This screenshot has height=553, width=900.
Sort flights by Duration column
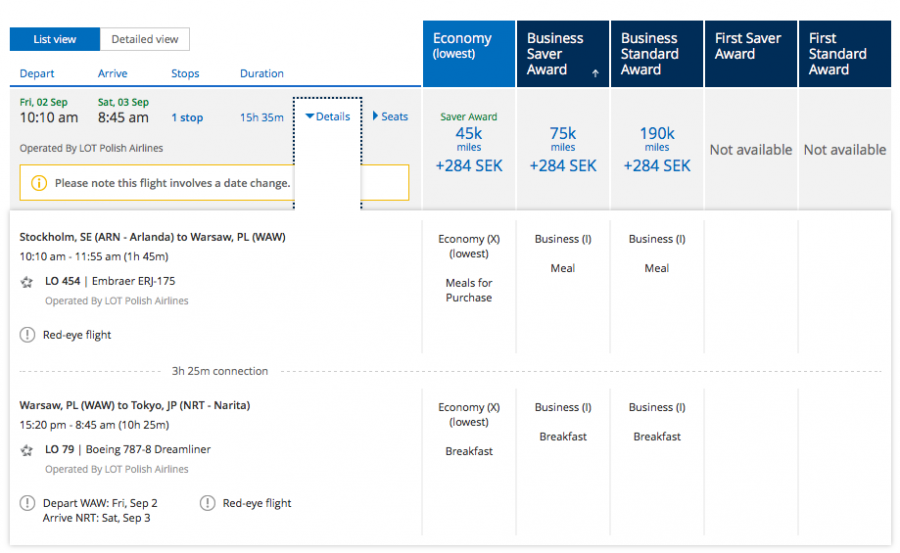261,74
